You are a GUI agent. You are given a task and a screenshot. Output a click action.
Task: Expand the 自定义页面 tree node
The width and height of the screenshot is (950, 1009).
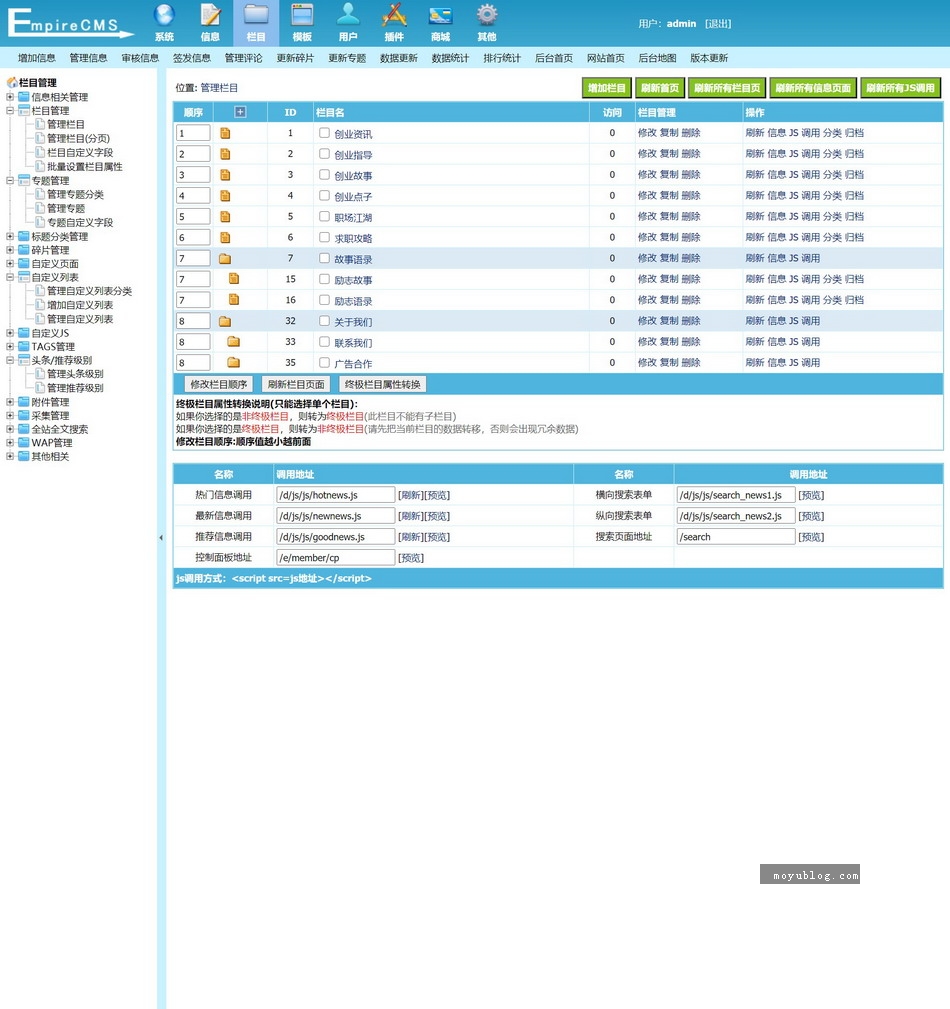10,263
